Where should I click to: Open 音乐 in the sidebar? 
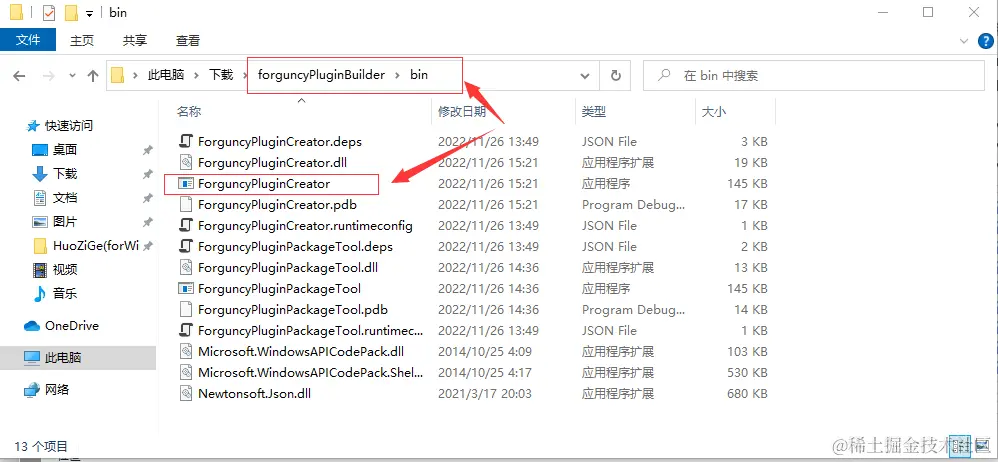[65, 293]
